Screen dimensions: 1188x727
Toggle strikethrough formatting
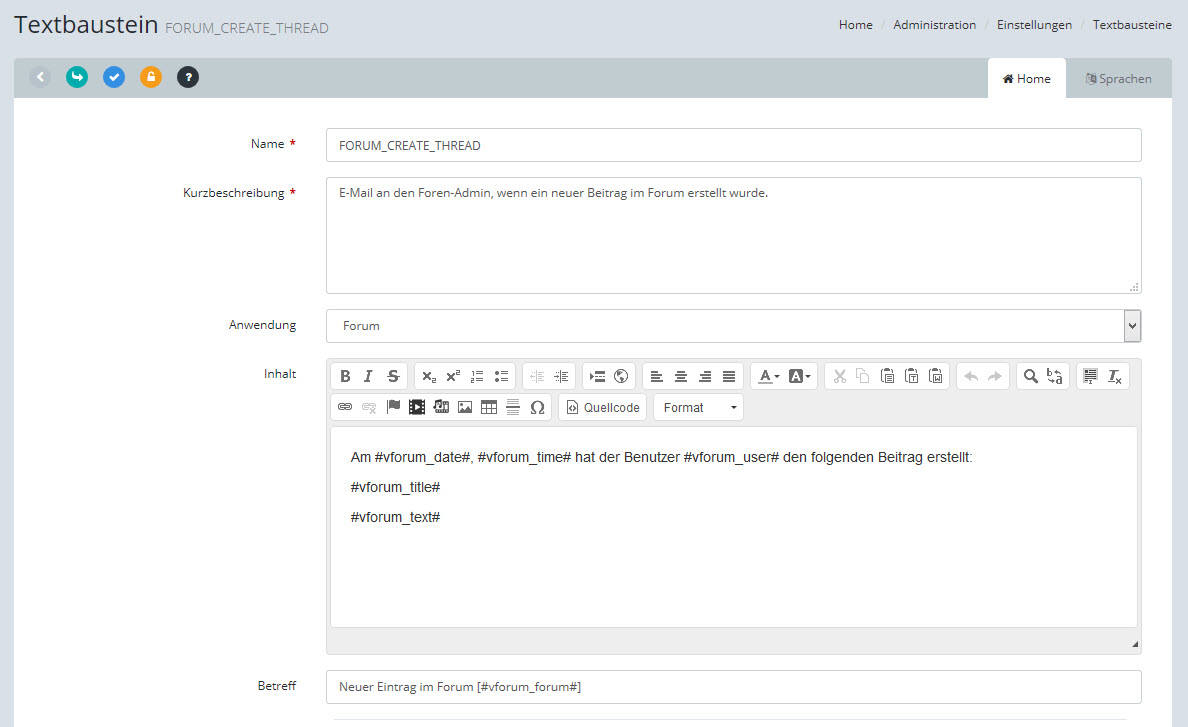393,376
